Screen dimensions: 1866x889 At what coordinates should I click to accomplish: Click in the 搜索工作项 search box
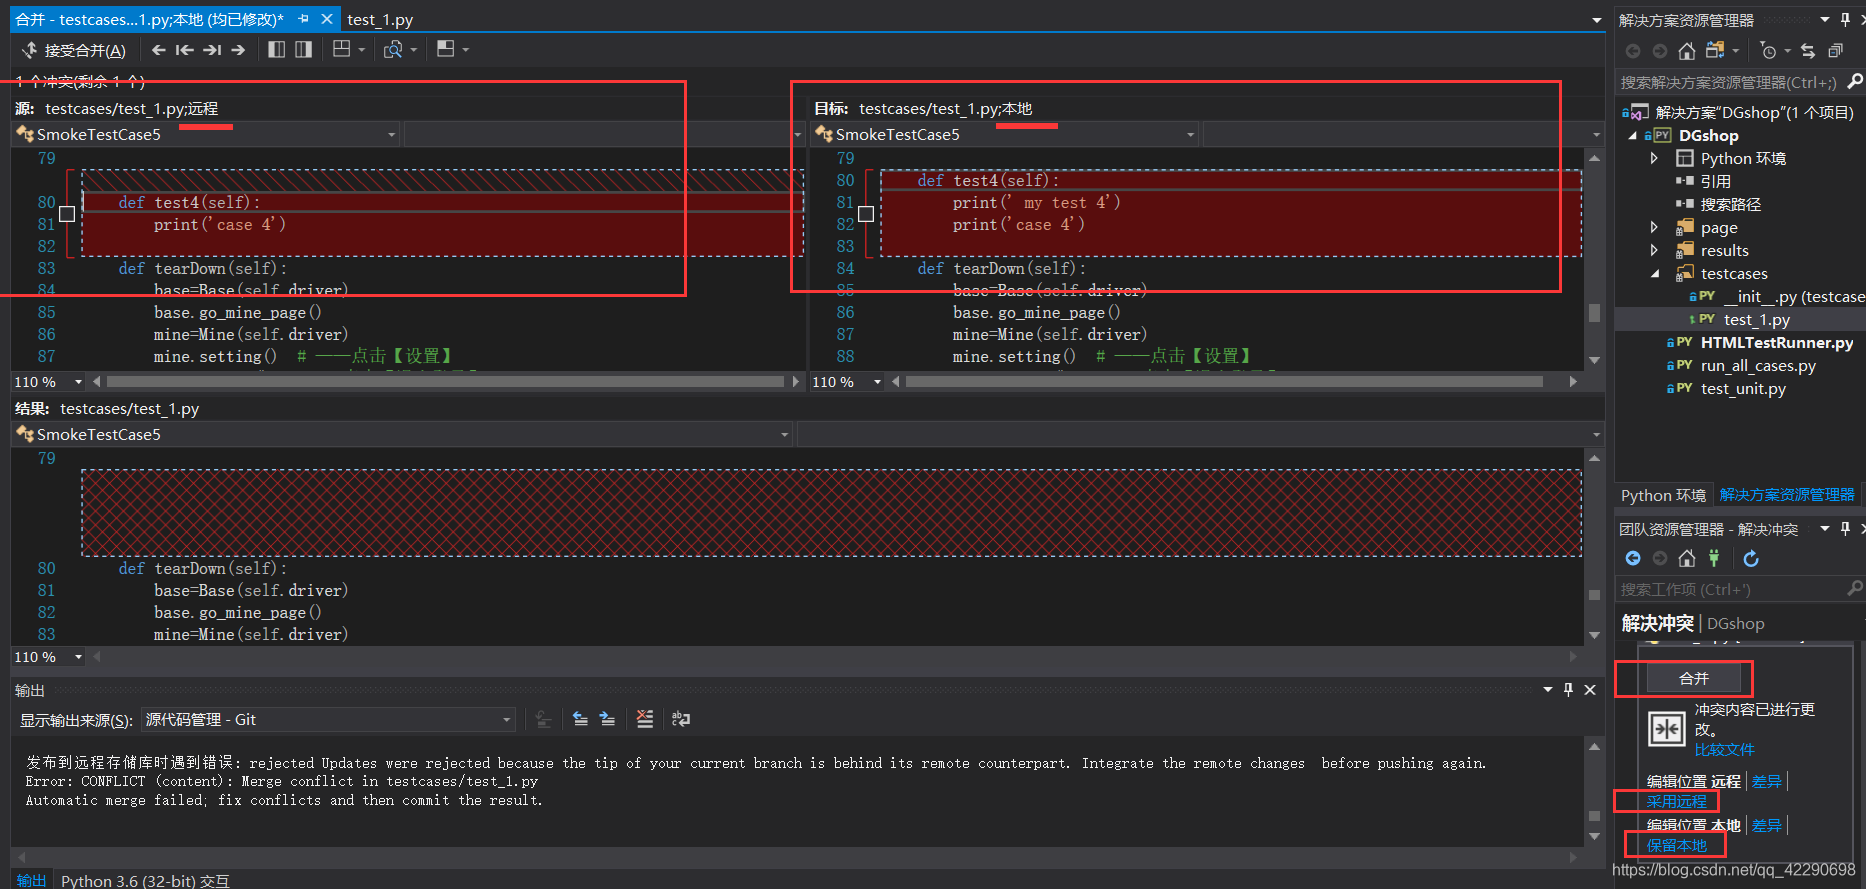pos(1730,589)
